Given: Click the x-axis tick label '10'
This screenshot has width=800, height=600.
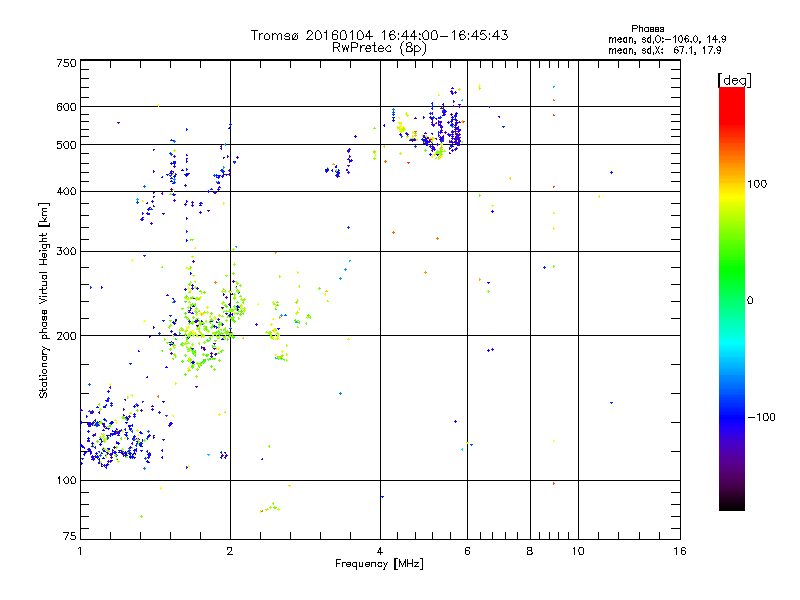Looking at the screenshot, I should (x=578, y=551).
